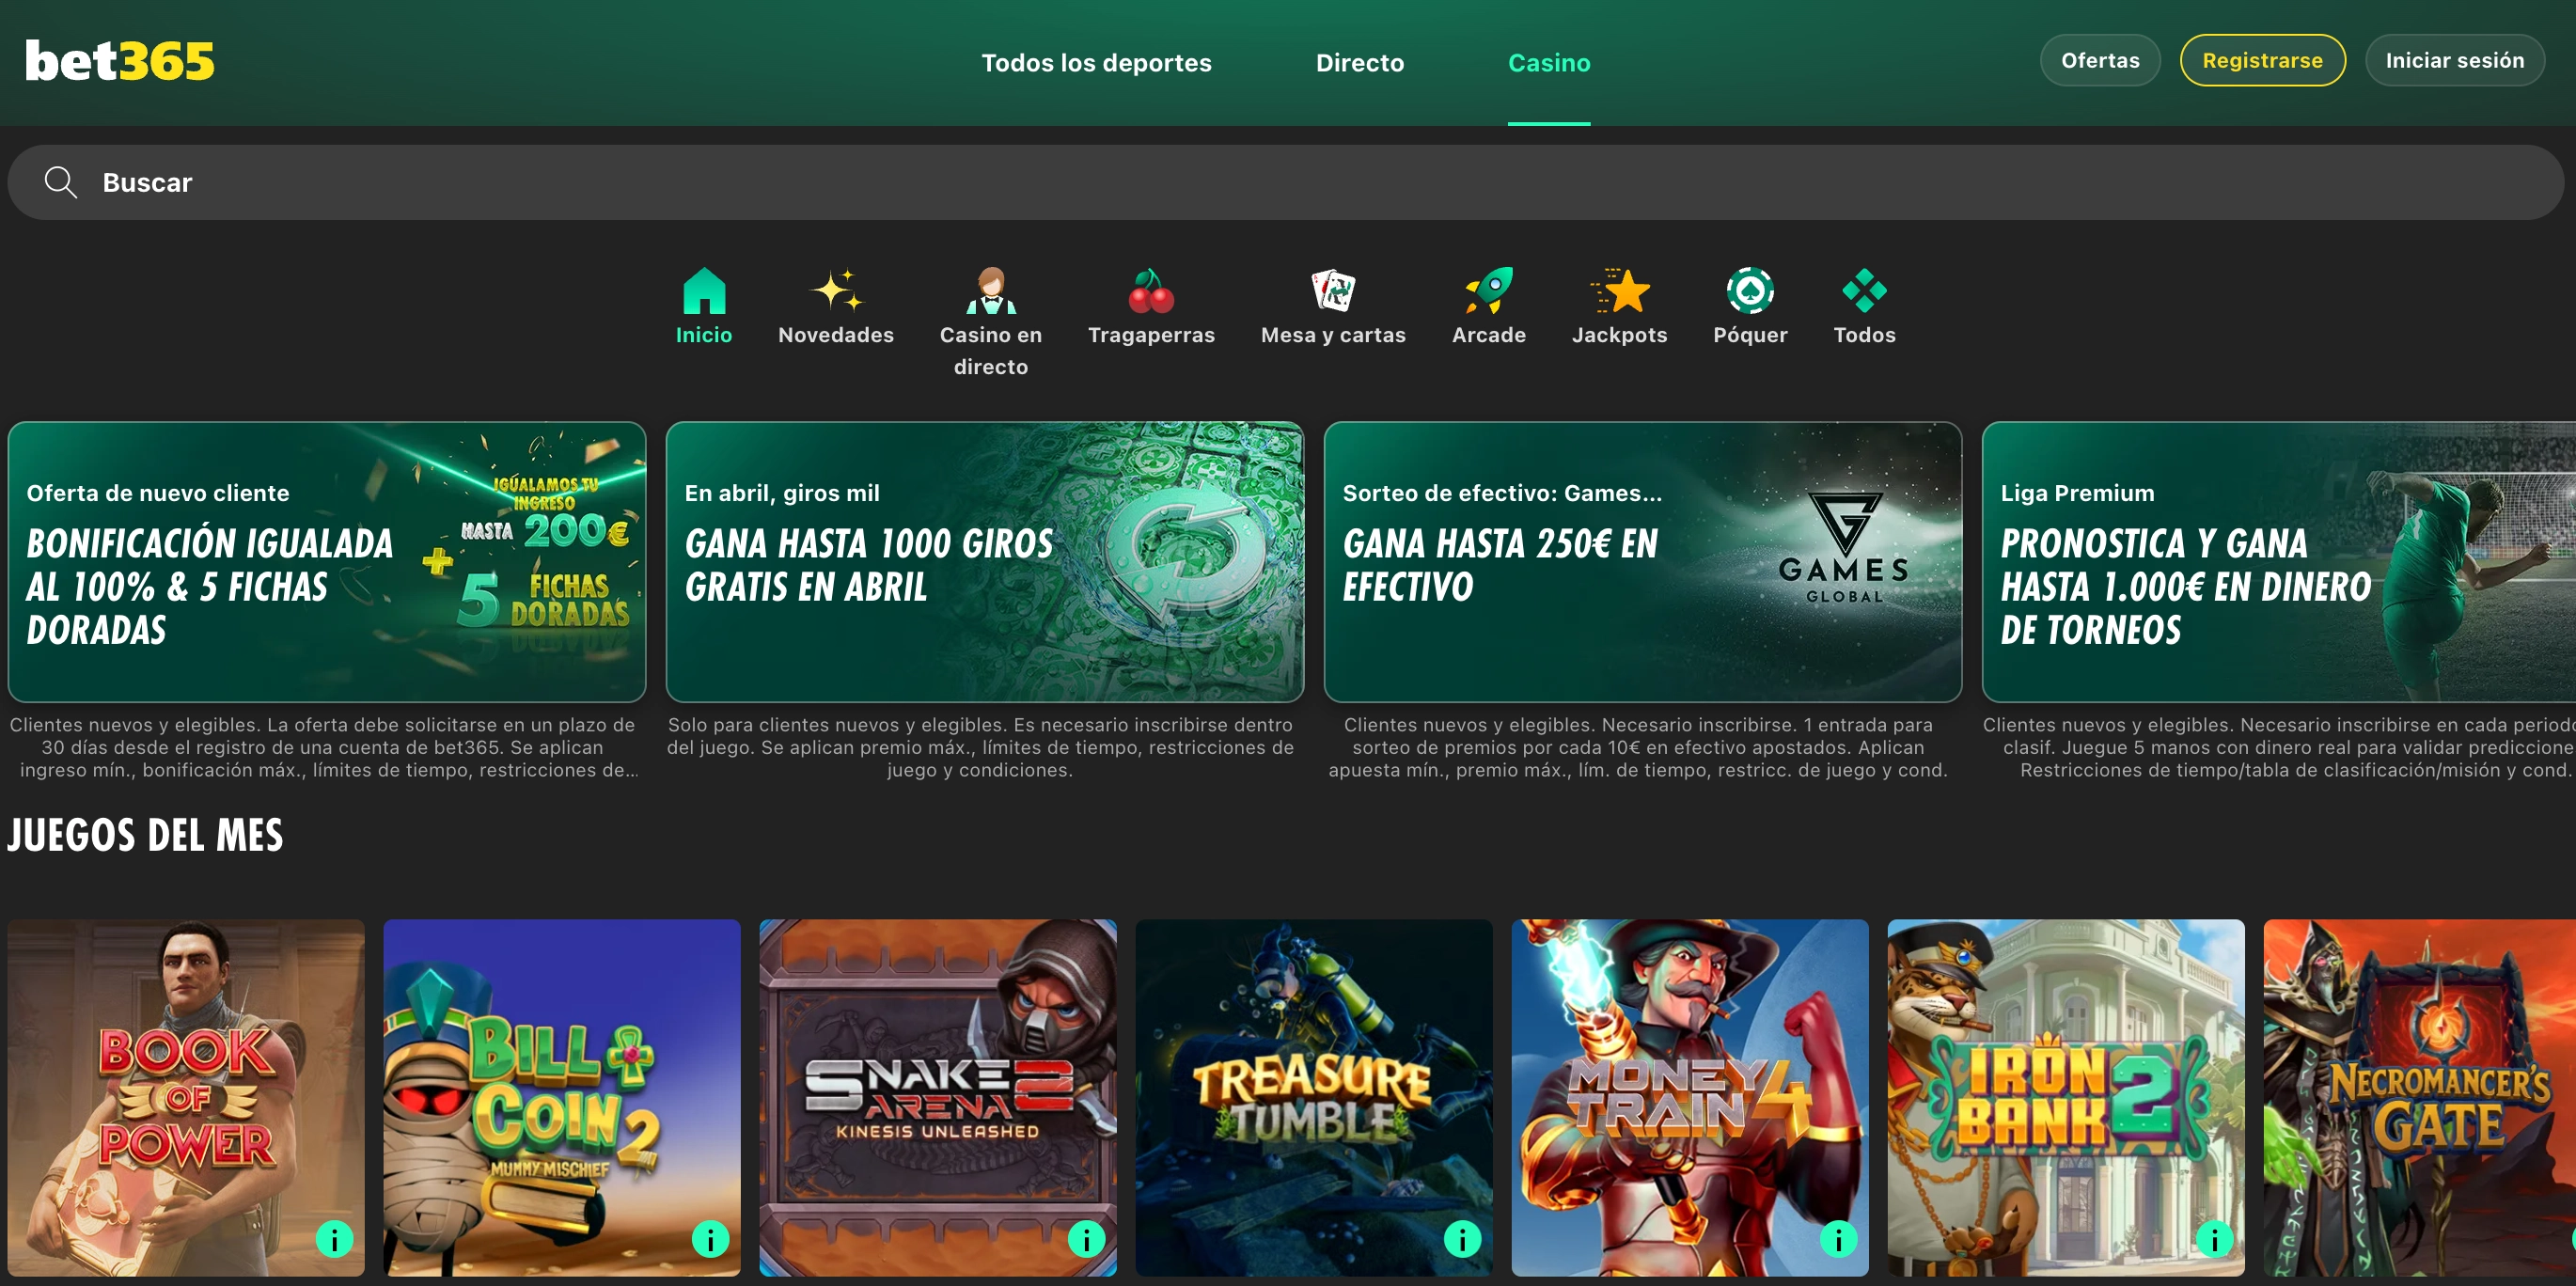The height and width of the screenshot is (1286, 2576).
Task: Click the Registrarse button
Action: (x=2262, y=60)
